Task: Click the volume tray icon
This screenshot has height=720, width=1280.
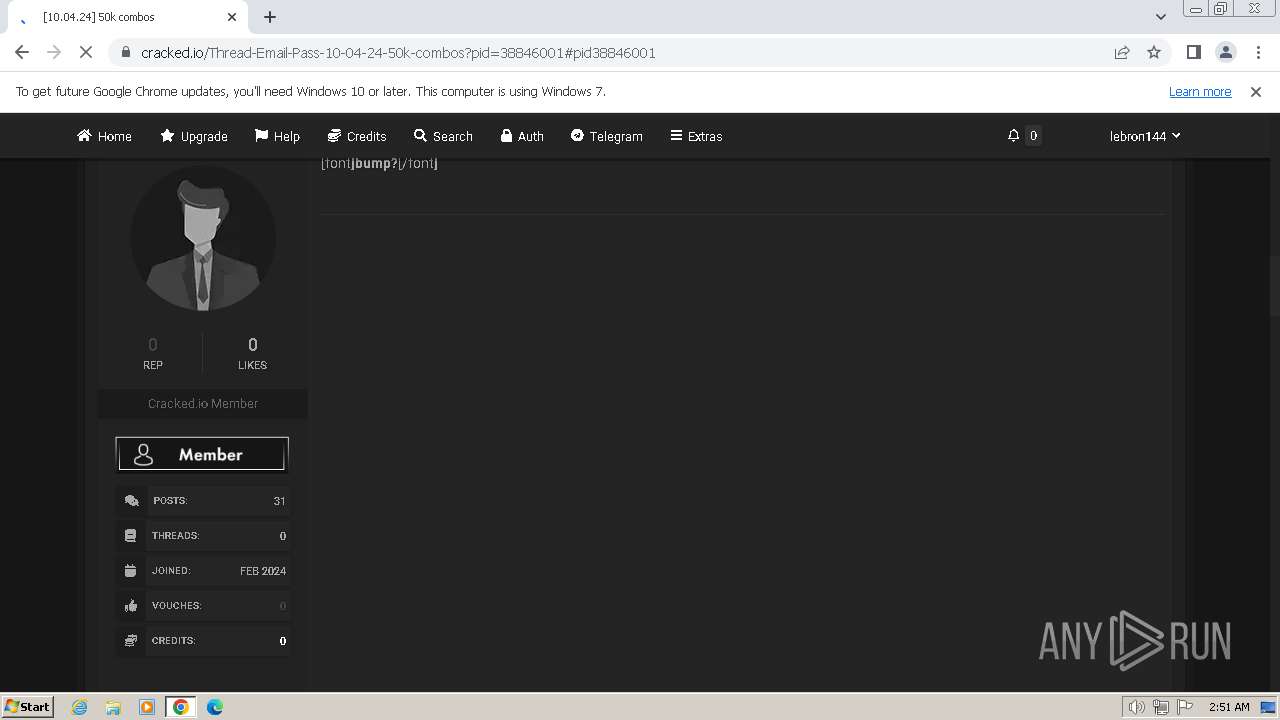Action: pos(1137,707)
